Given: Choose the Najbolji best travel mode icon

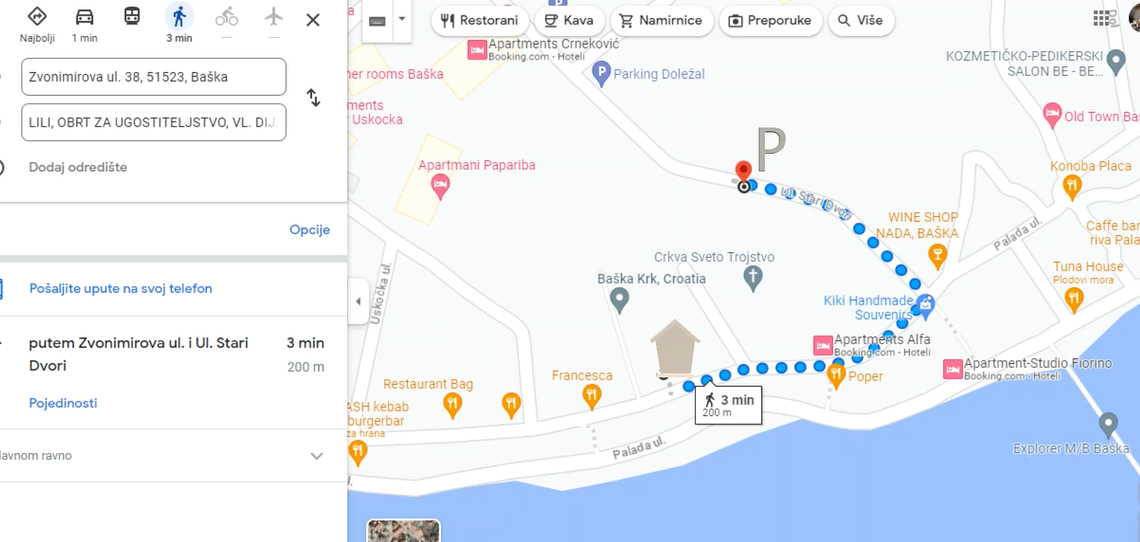Looking at the screenshot, I should (37, 16).
